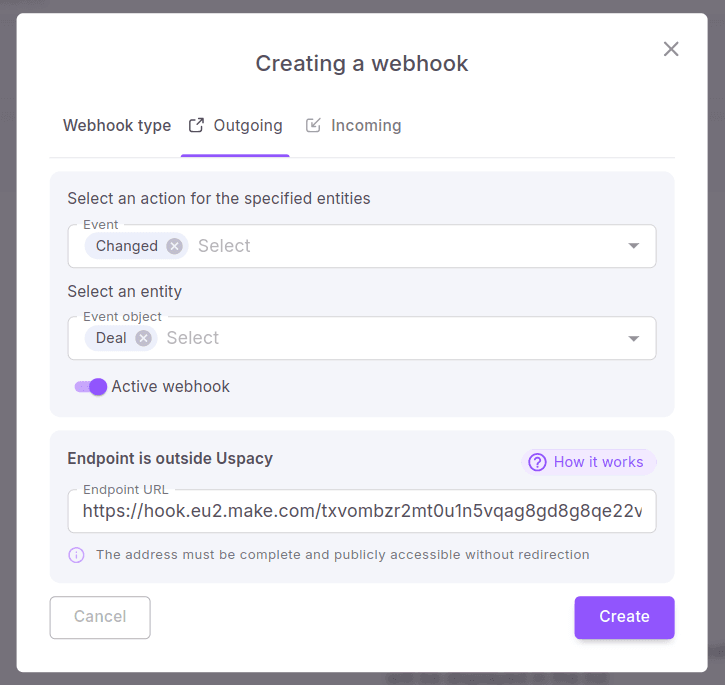Expand the Event object dropdown arrow
Image resolution: width=725 pixels, height=685 pixels.
click(x=633, y=338)
